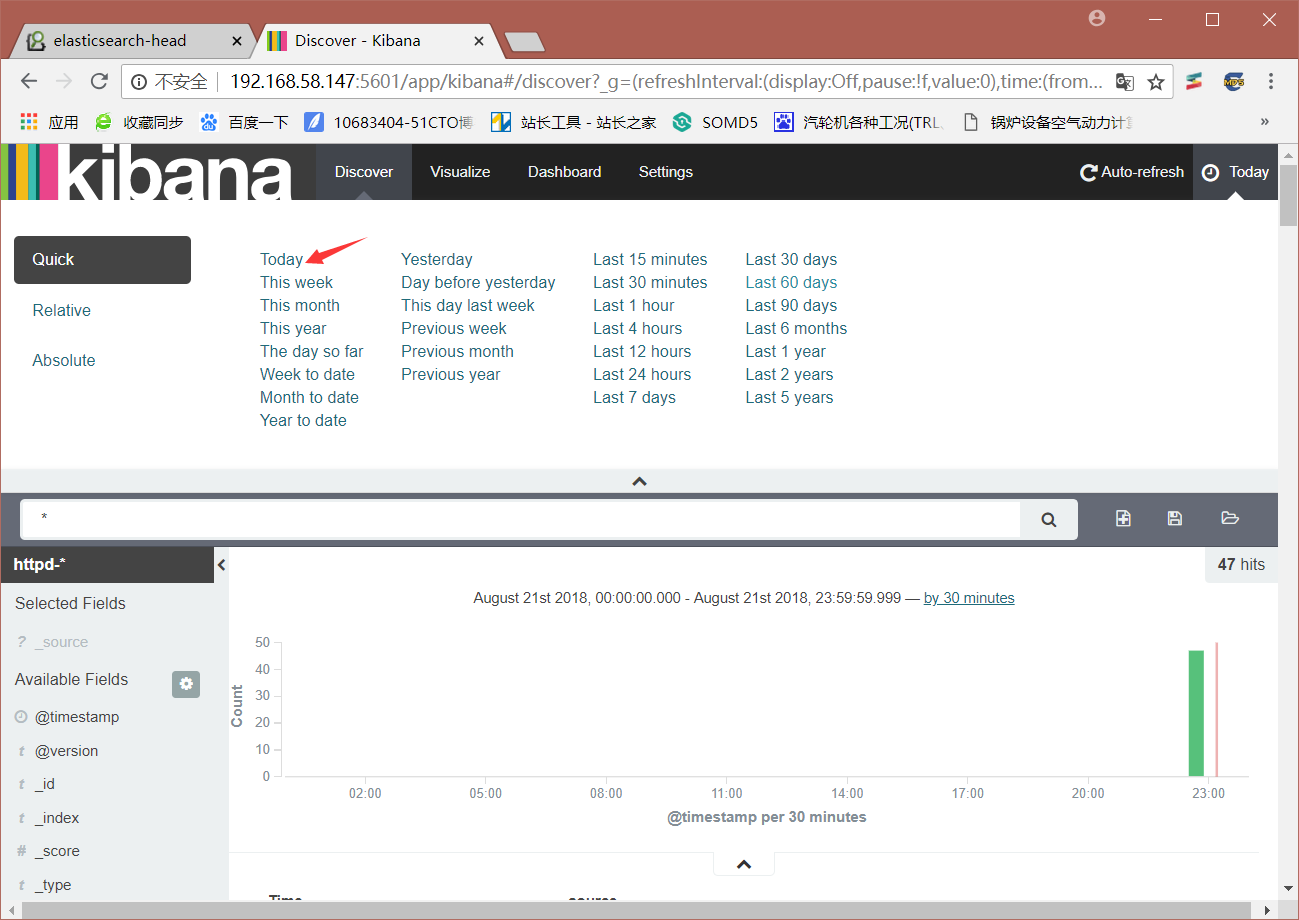
Task: Click the _id field
Action: (x=45, y=785)
